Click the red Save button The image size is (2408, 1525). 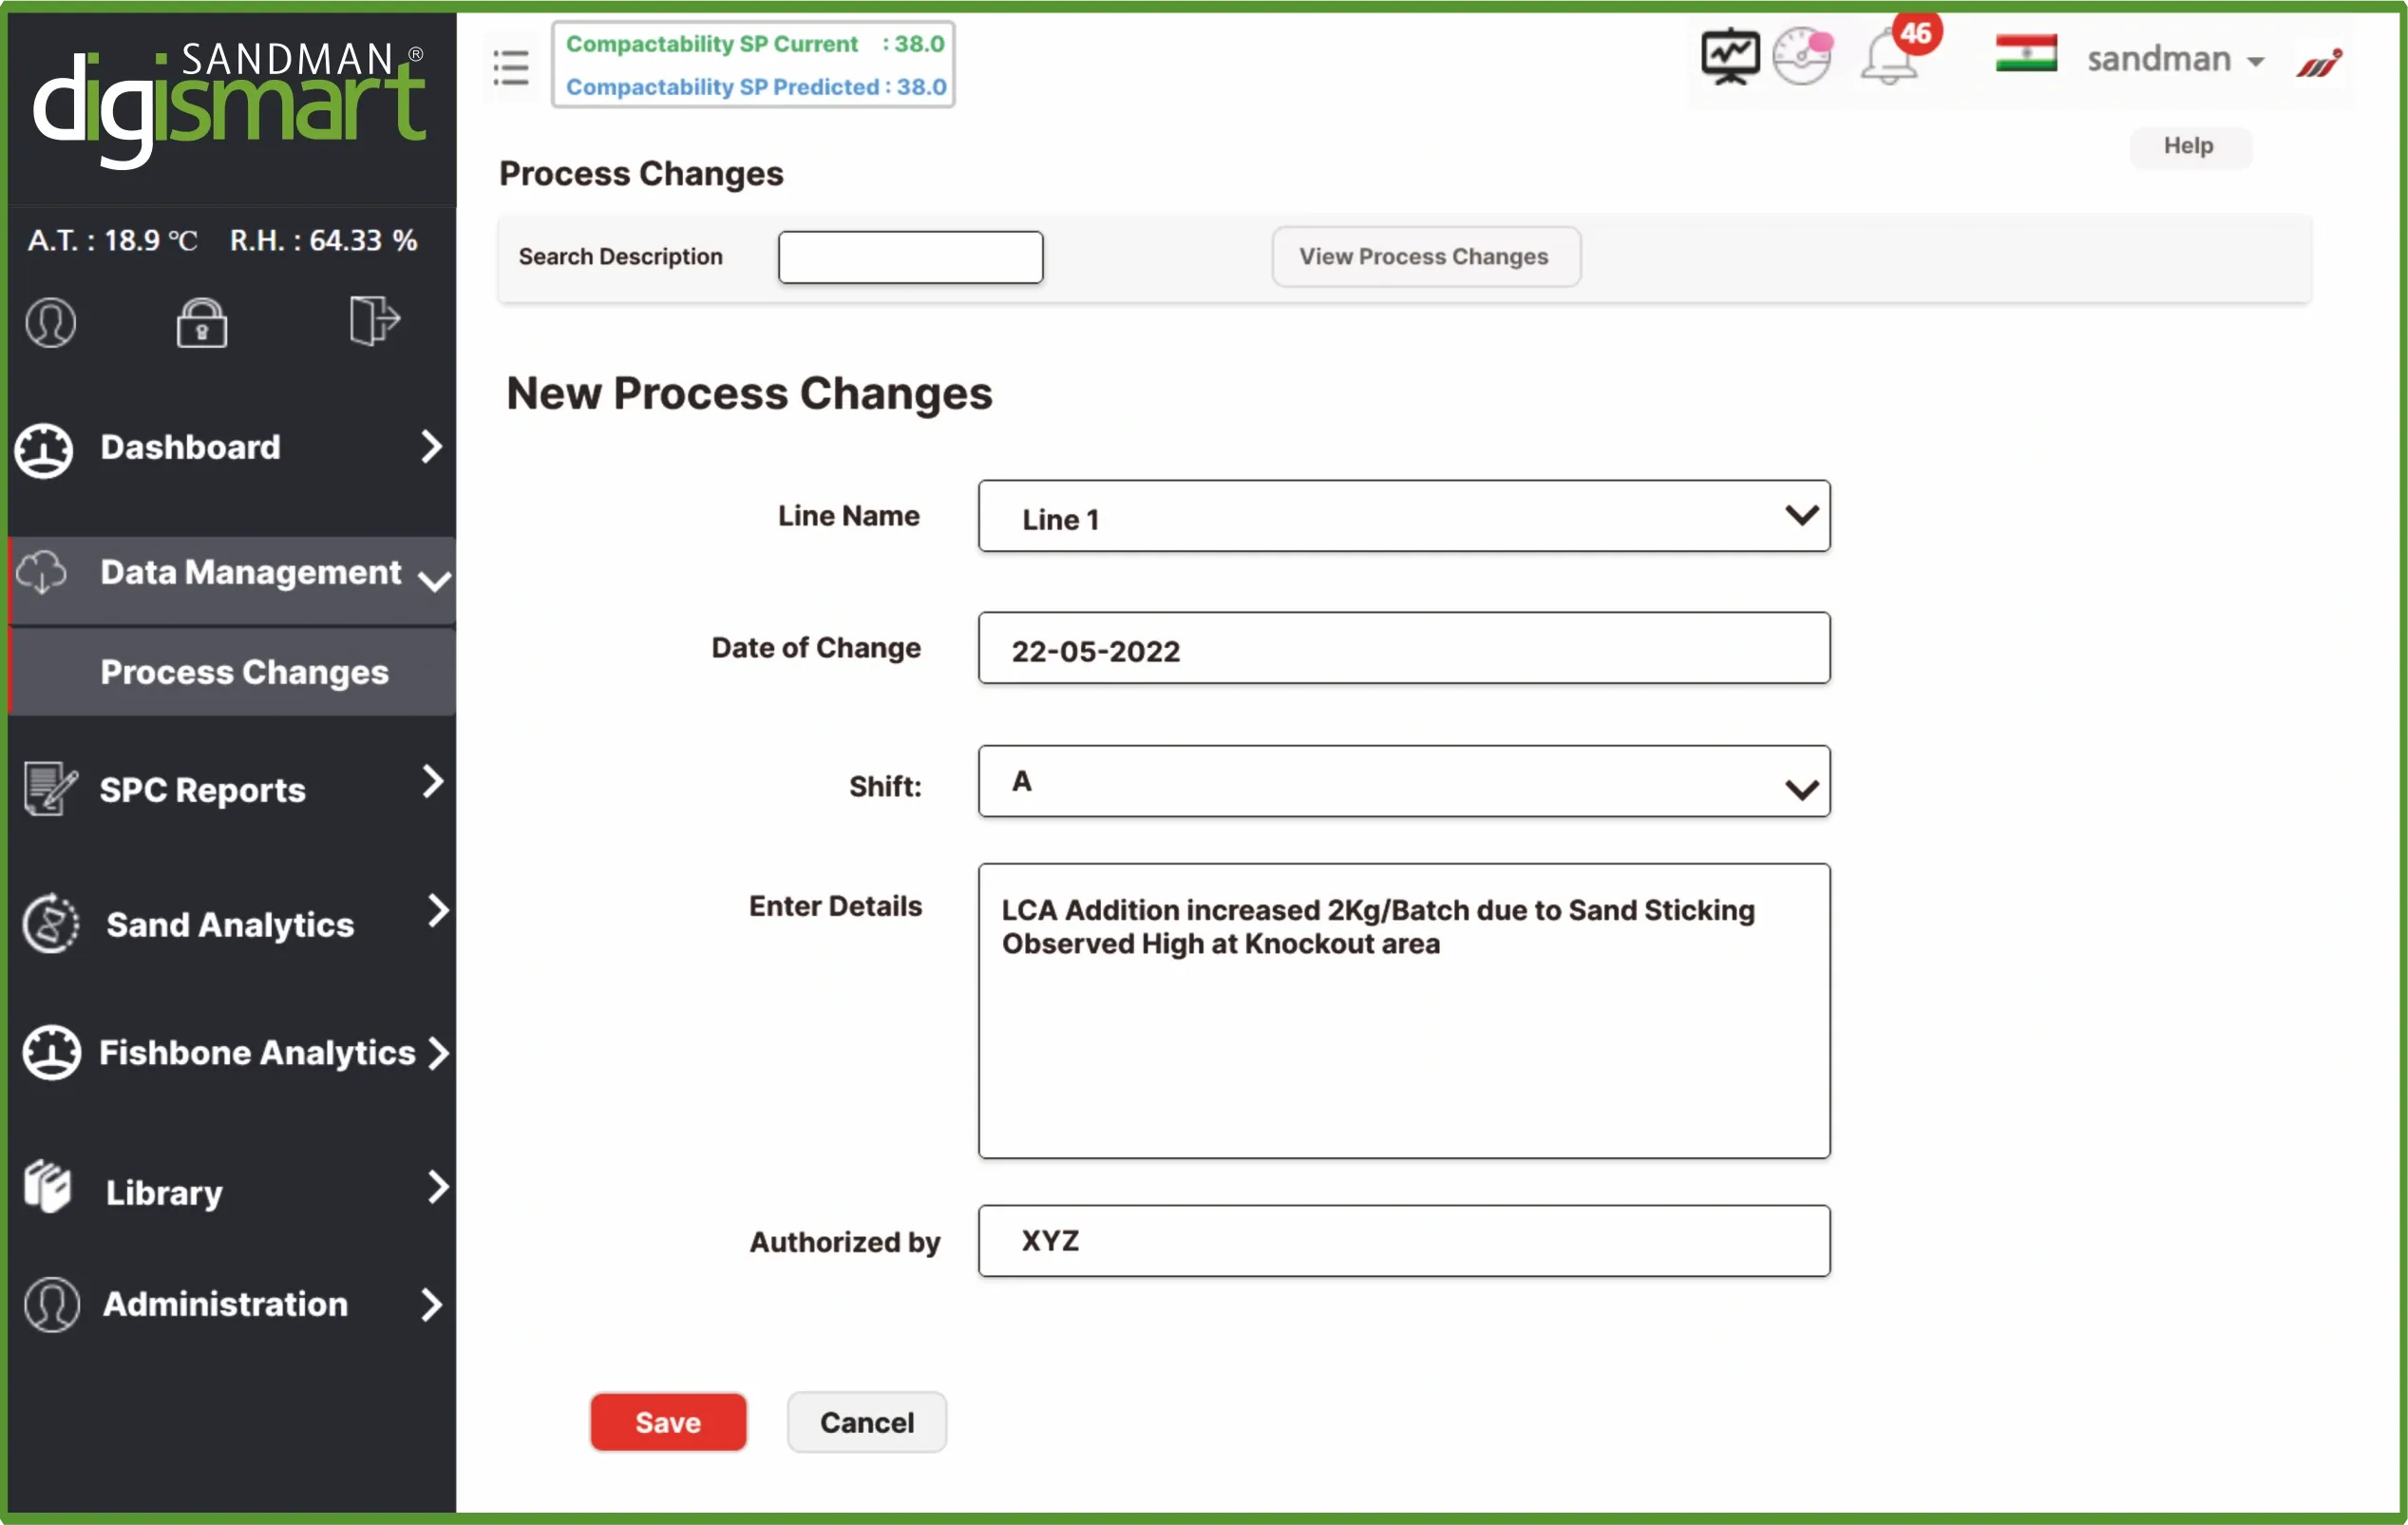[x=668, y=1421]
